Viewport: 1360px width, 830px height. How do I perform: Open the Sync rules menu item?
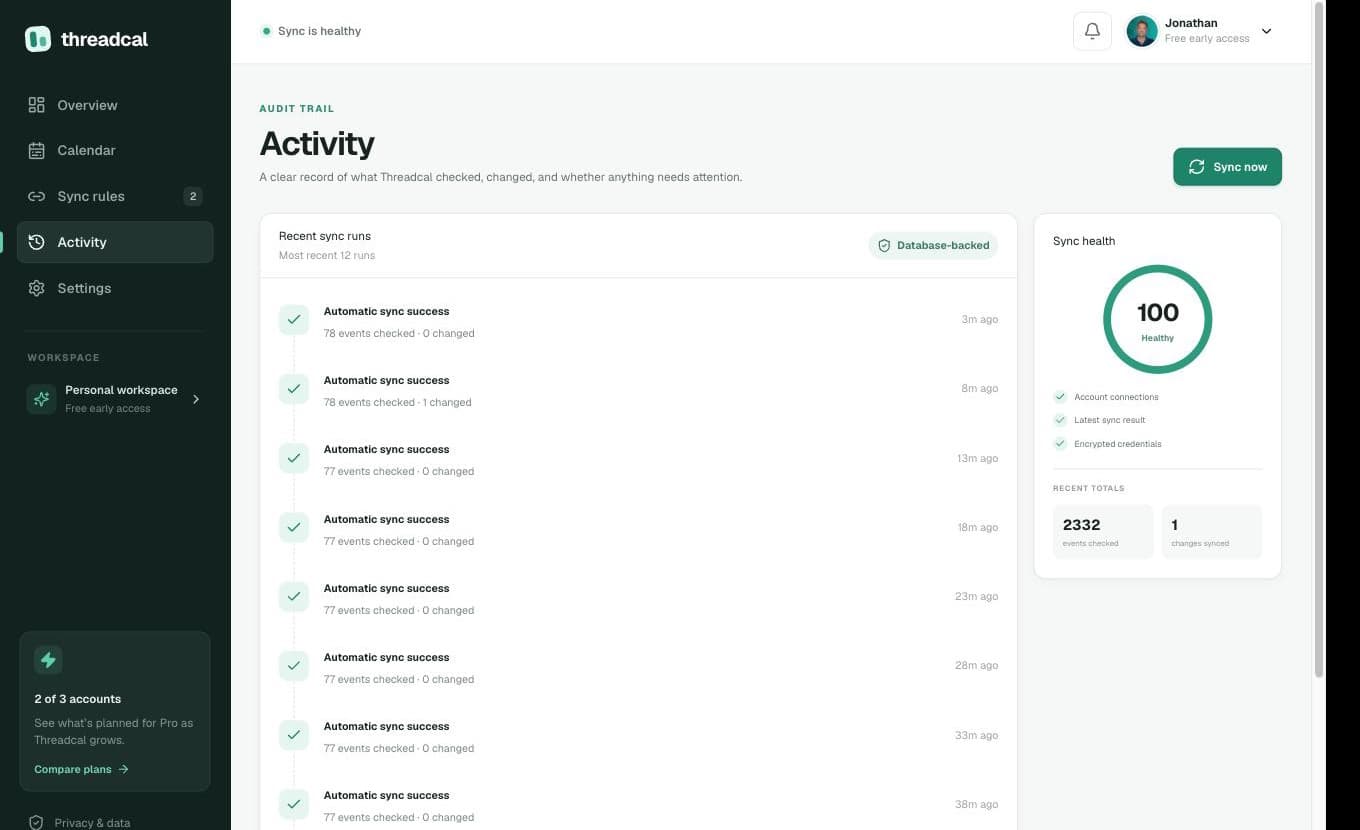pos(115,196)
